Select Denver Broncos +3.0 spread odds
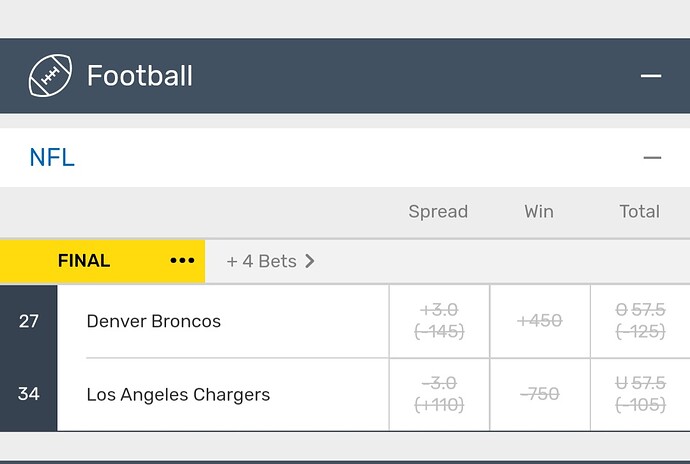 click(x=439, y=321)
